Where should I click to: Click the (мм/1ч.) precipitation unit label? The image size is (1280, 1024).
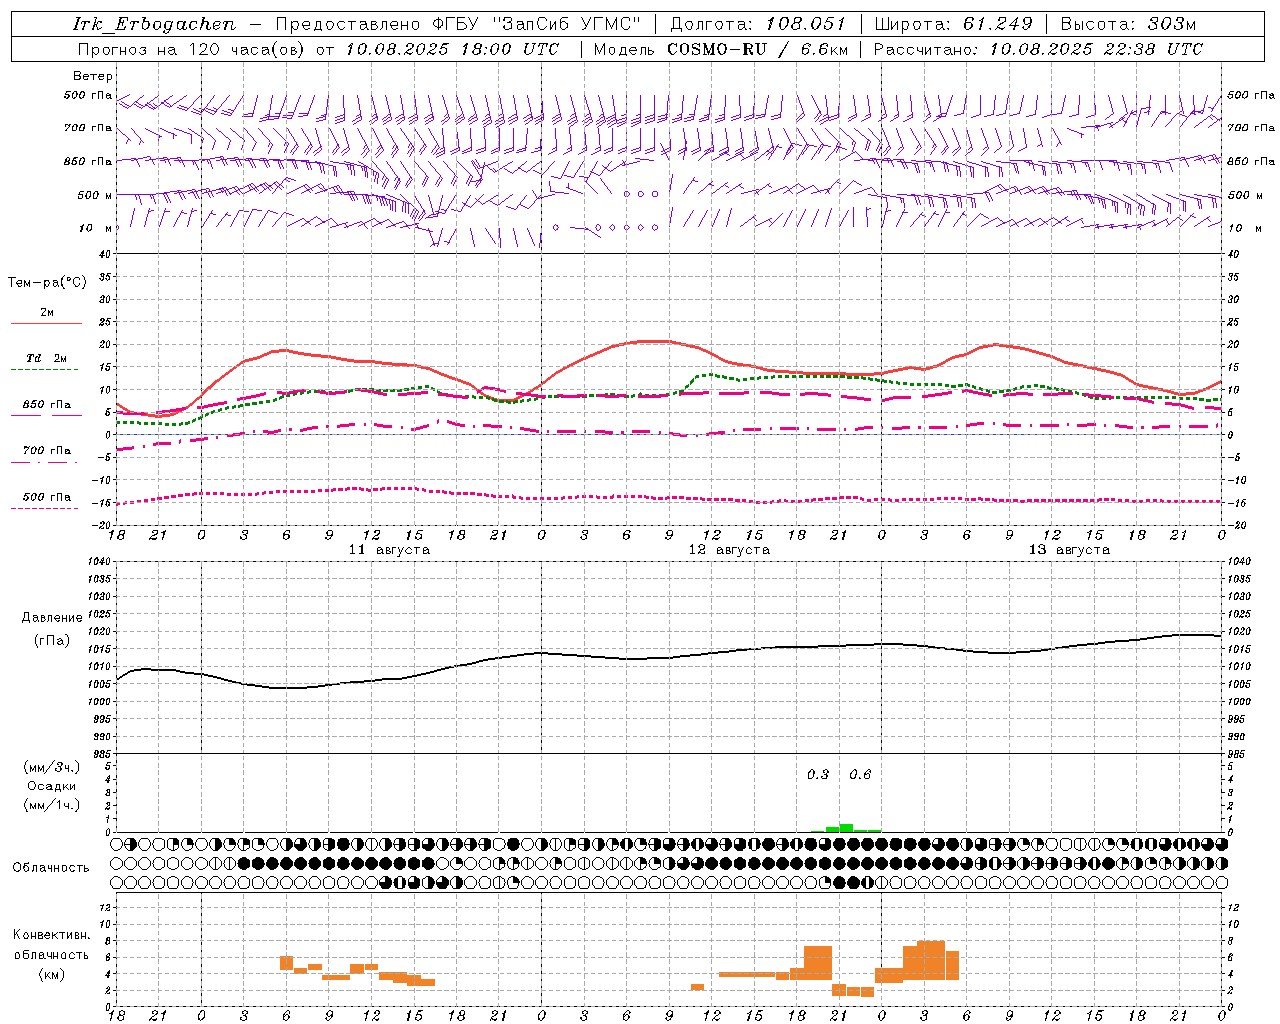point(52,805)
